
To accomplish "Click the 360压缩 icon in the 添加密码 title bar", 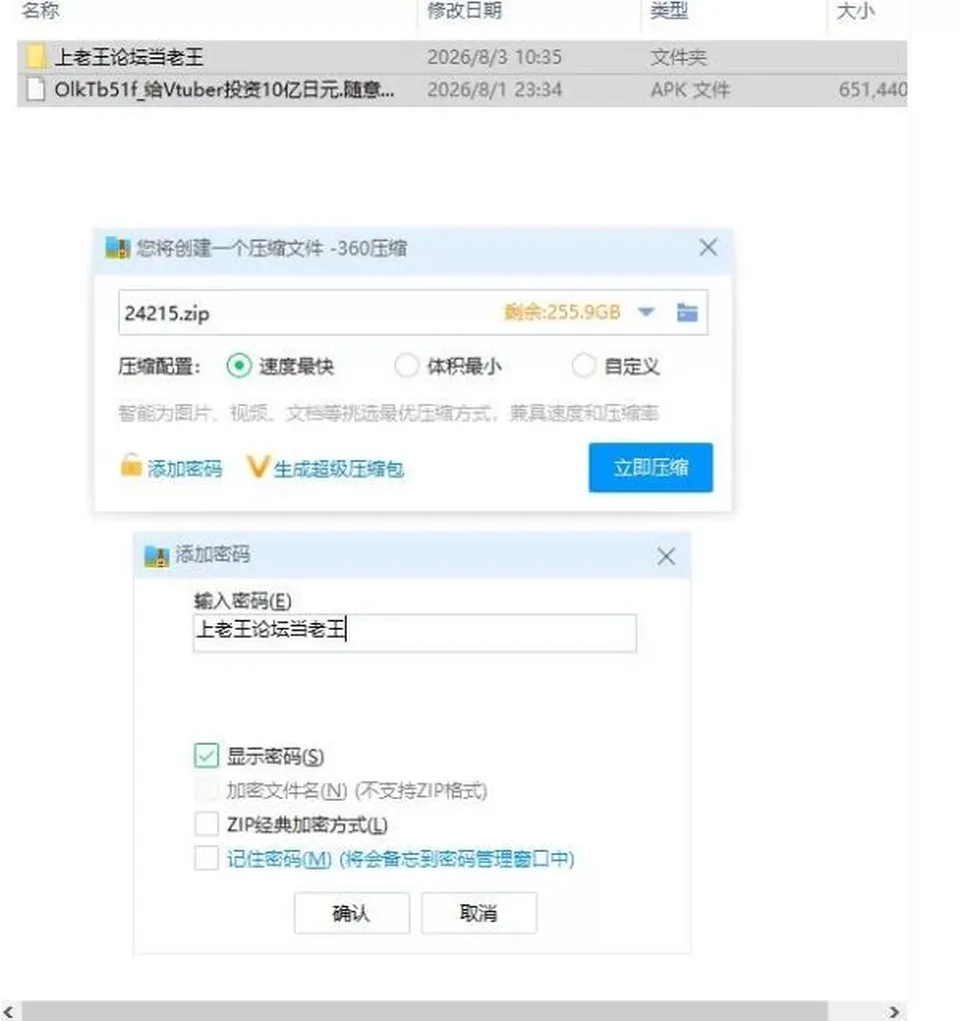I will pyautogui.click(x=156, y=555).
